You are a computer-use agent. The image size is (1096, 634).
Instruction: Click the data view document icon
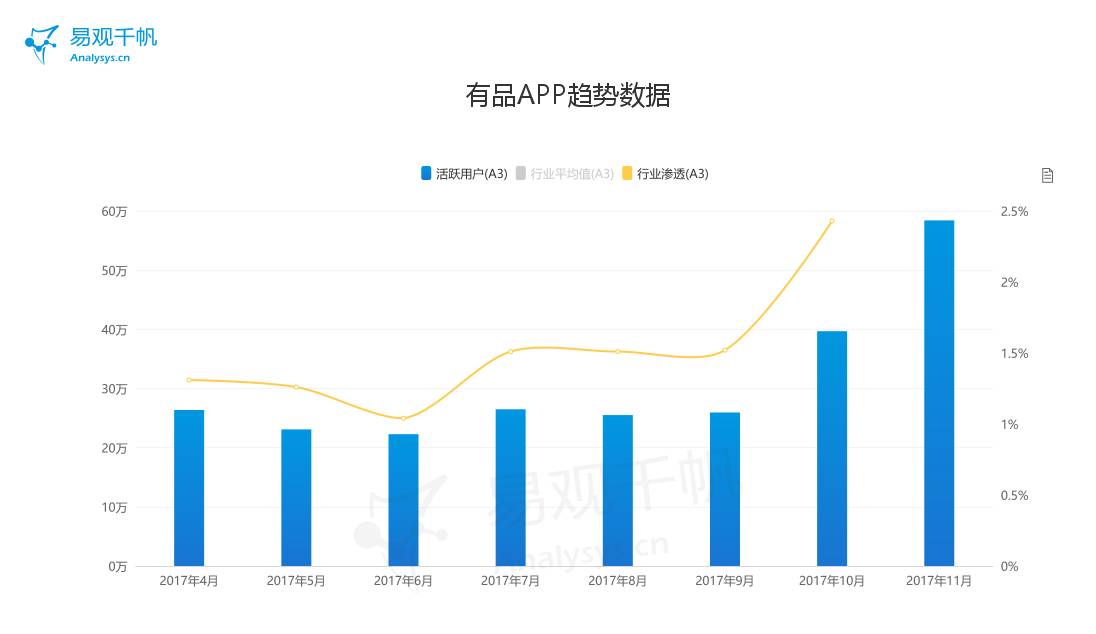[x=1046, y=175]
